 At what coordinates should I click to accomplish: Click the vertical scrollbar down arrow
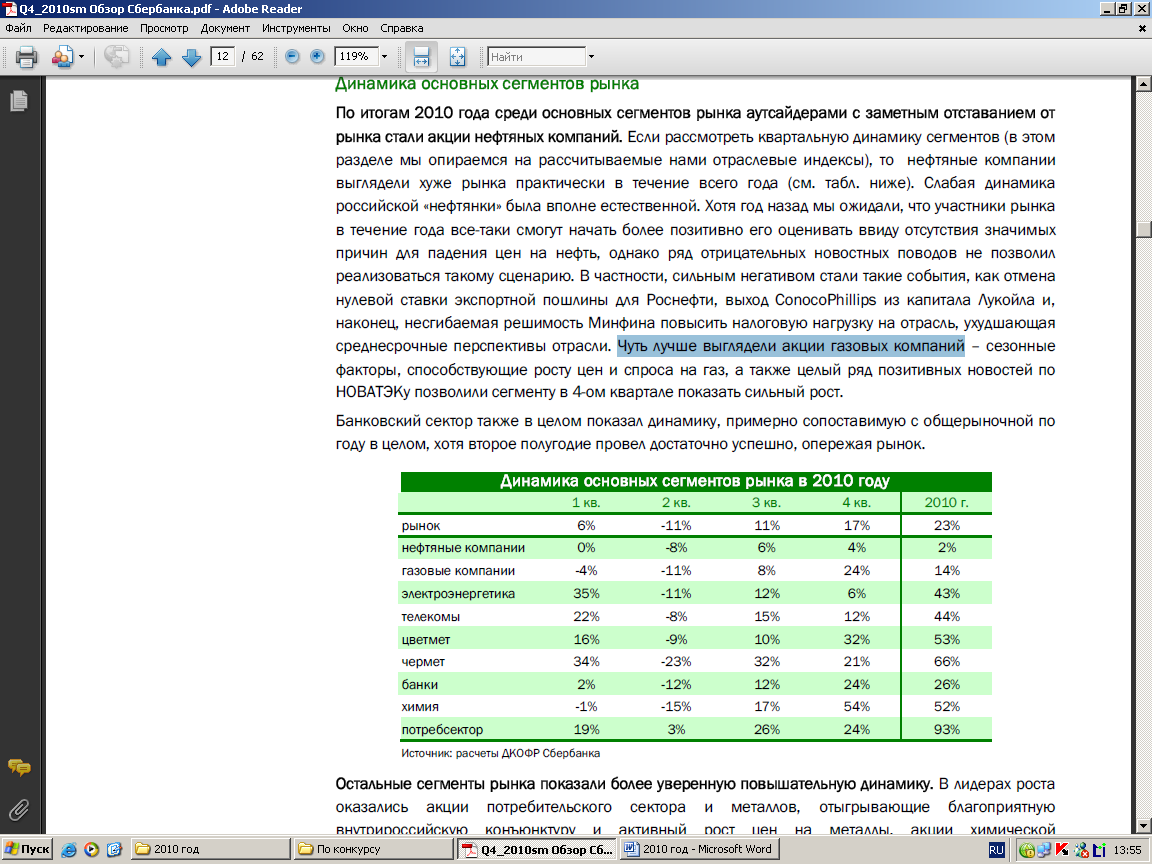pos(1143,826)
